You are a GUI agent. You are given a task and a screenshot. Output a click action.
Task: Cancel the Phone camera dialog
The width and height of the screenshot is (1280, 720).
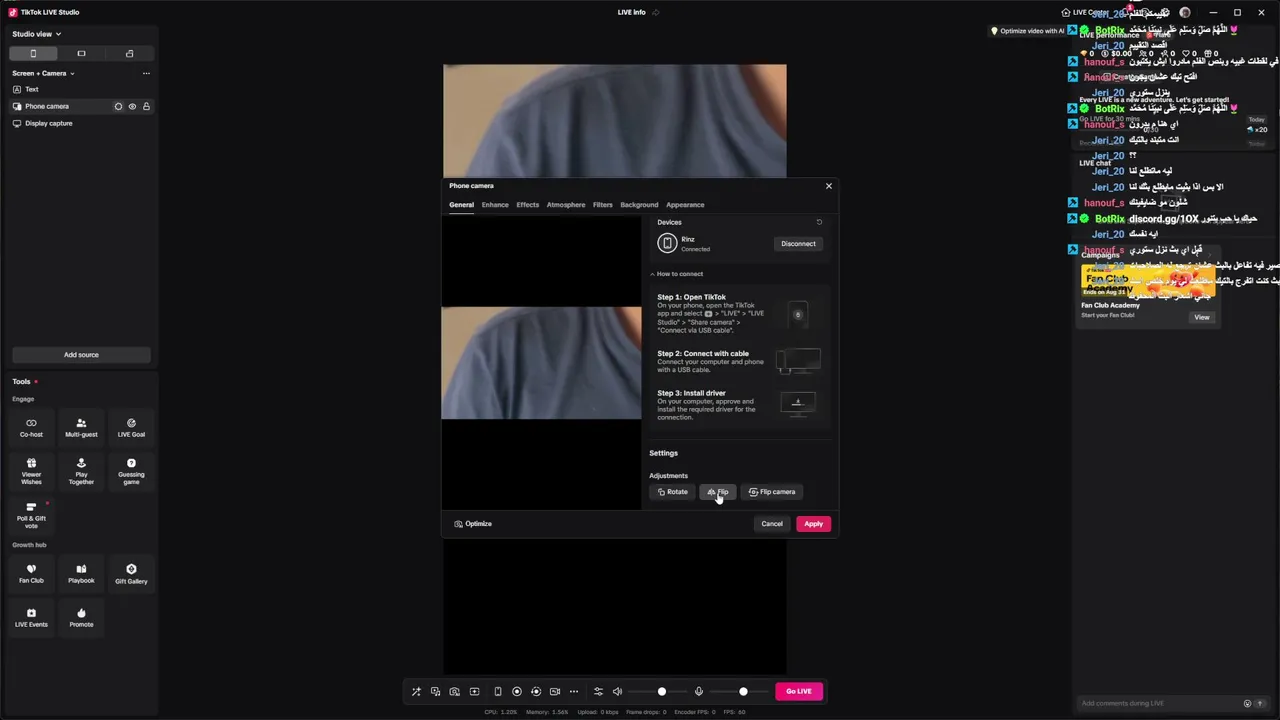772,524
